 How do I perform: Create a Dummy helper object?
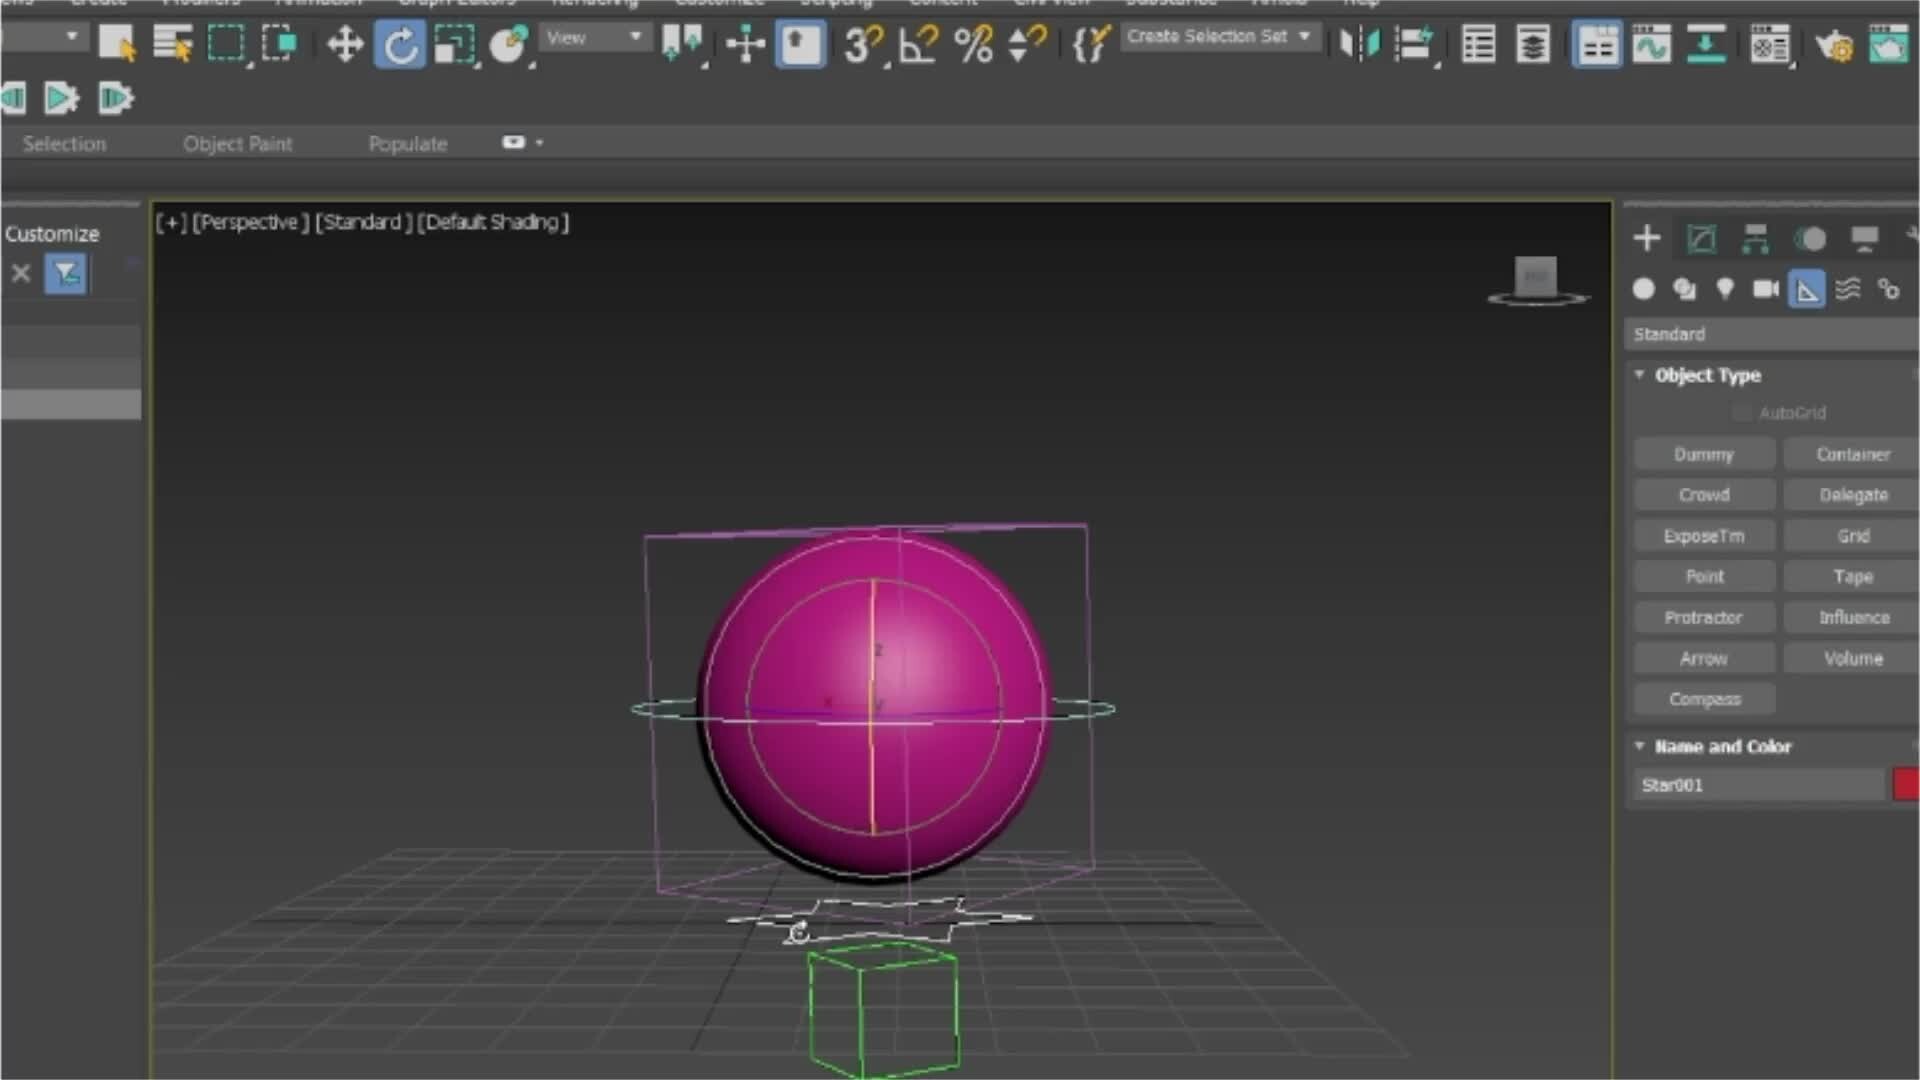click(1703, 453)
